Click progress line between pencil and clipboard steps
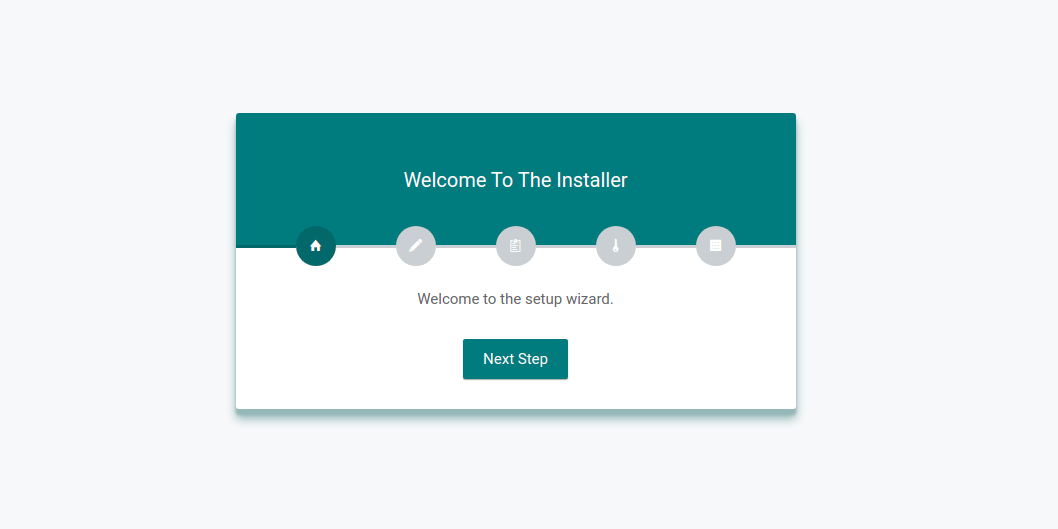The height and width of the screenshot is (529, 1058). (466, 246)
